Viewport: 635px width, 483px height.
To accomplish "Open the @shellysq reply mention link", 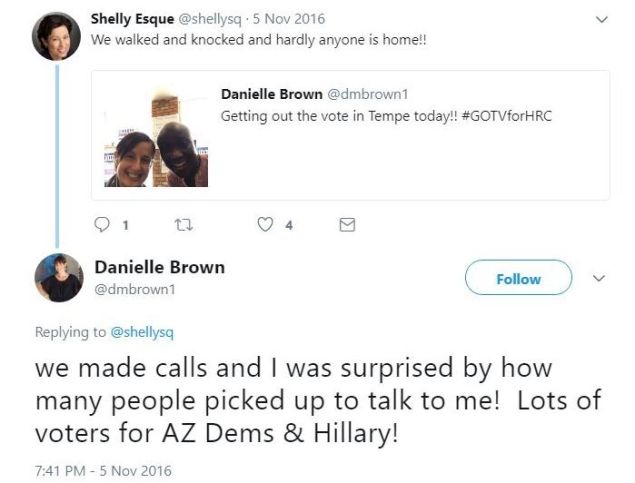I will coord(142,332).
